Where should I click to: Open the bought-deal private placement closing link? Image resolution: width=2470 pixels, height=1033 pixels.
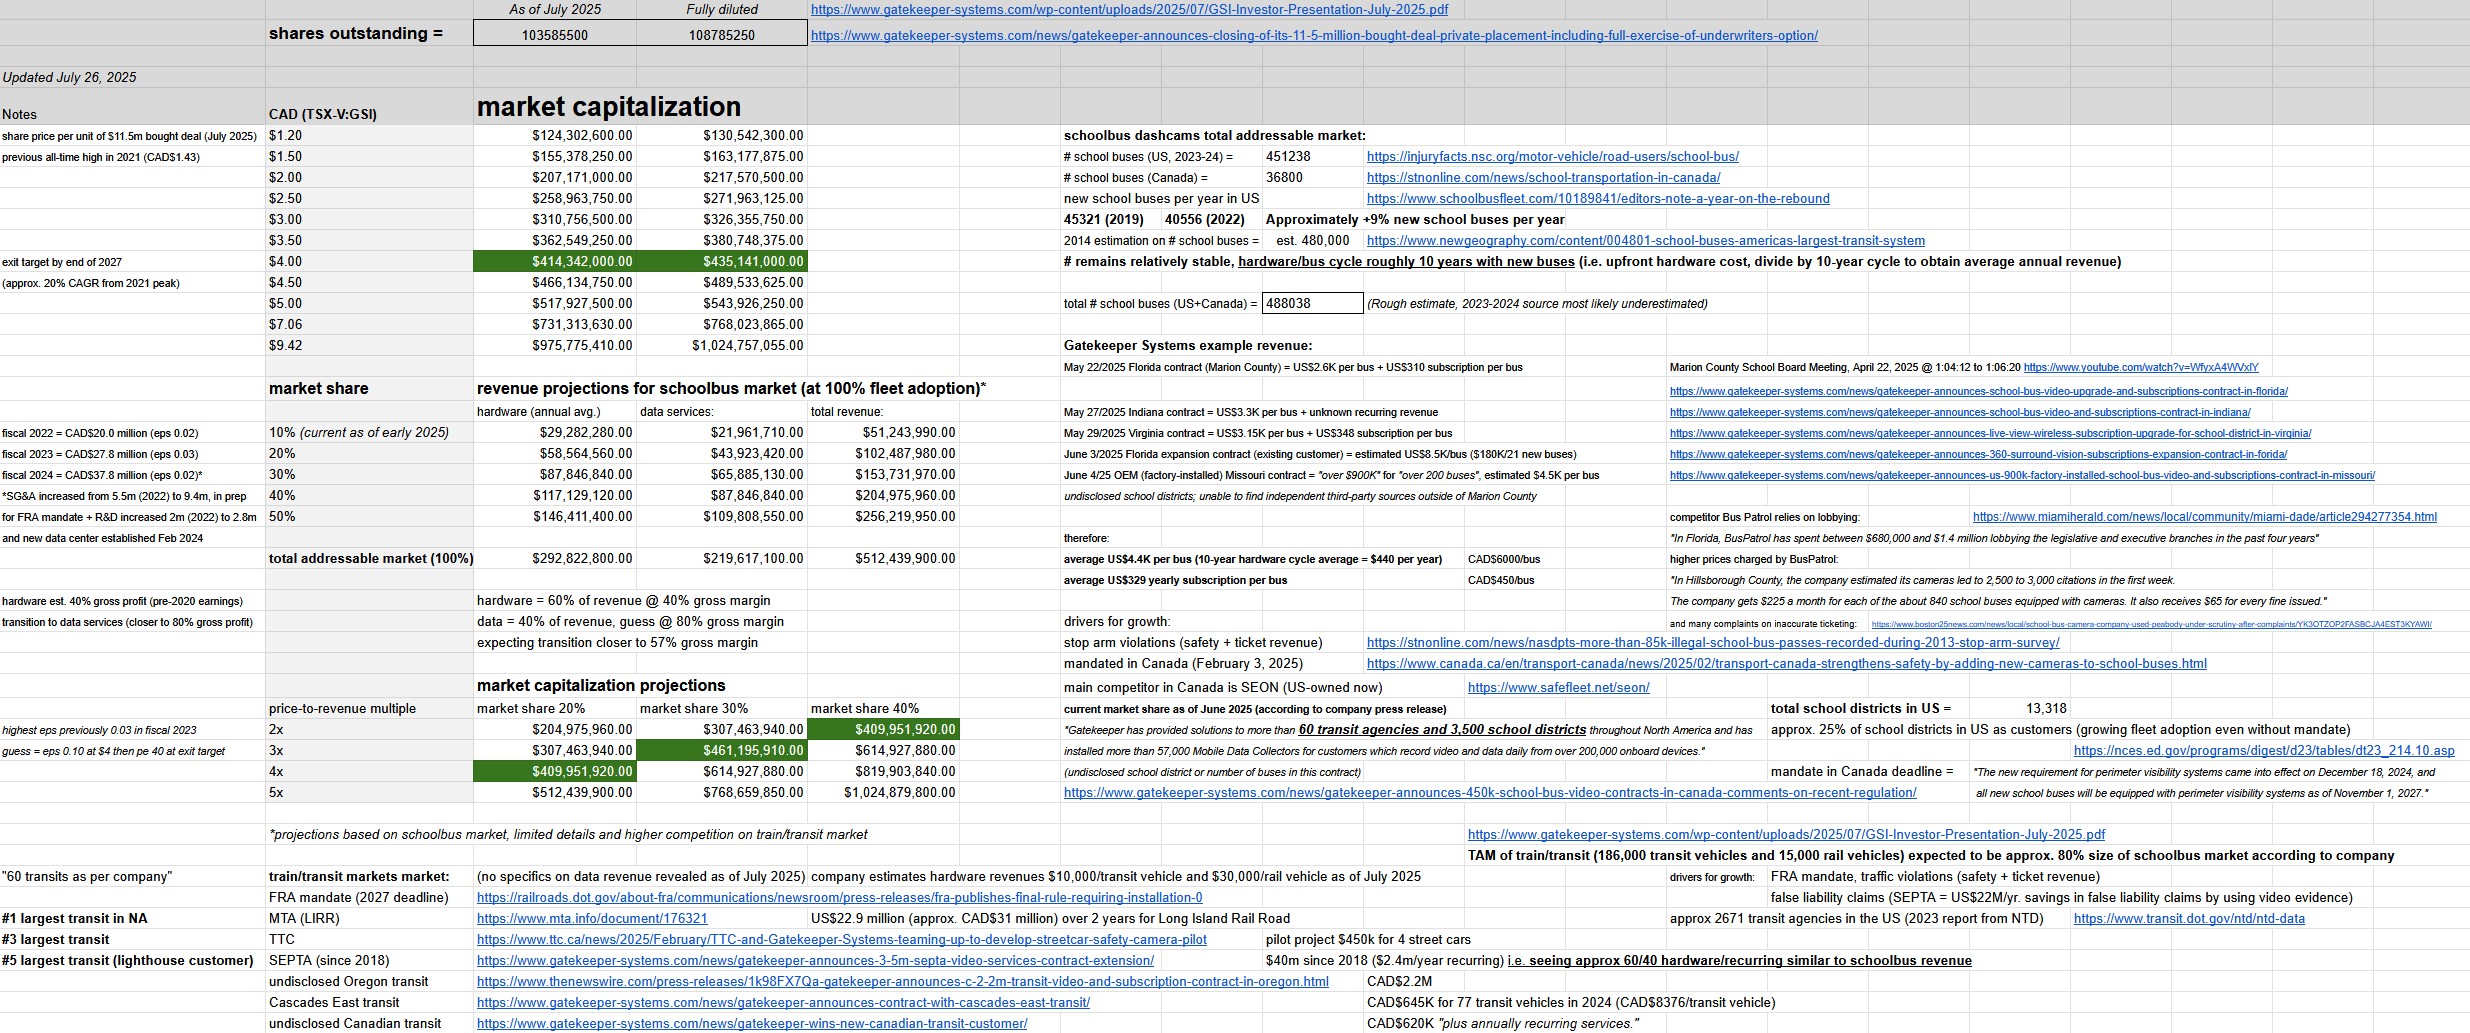[x=1314, y=35]
